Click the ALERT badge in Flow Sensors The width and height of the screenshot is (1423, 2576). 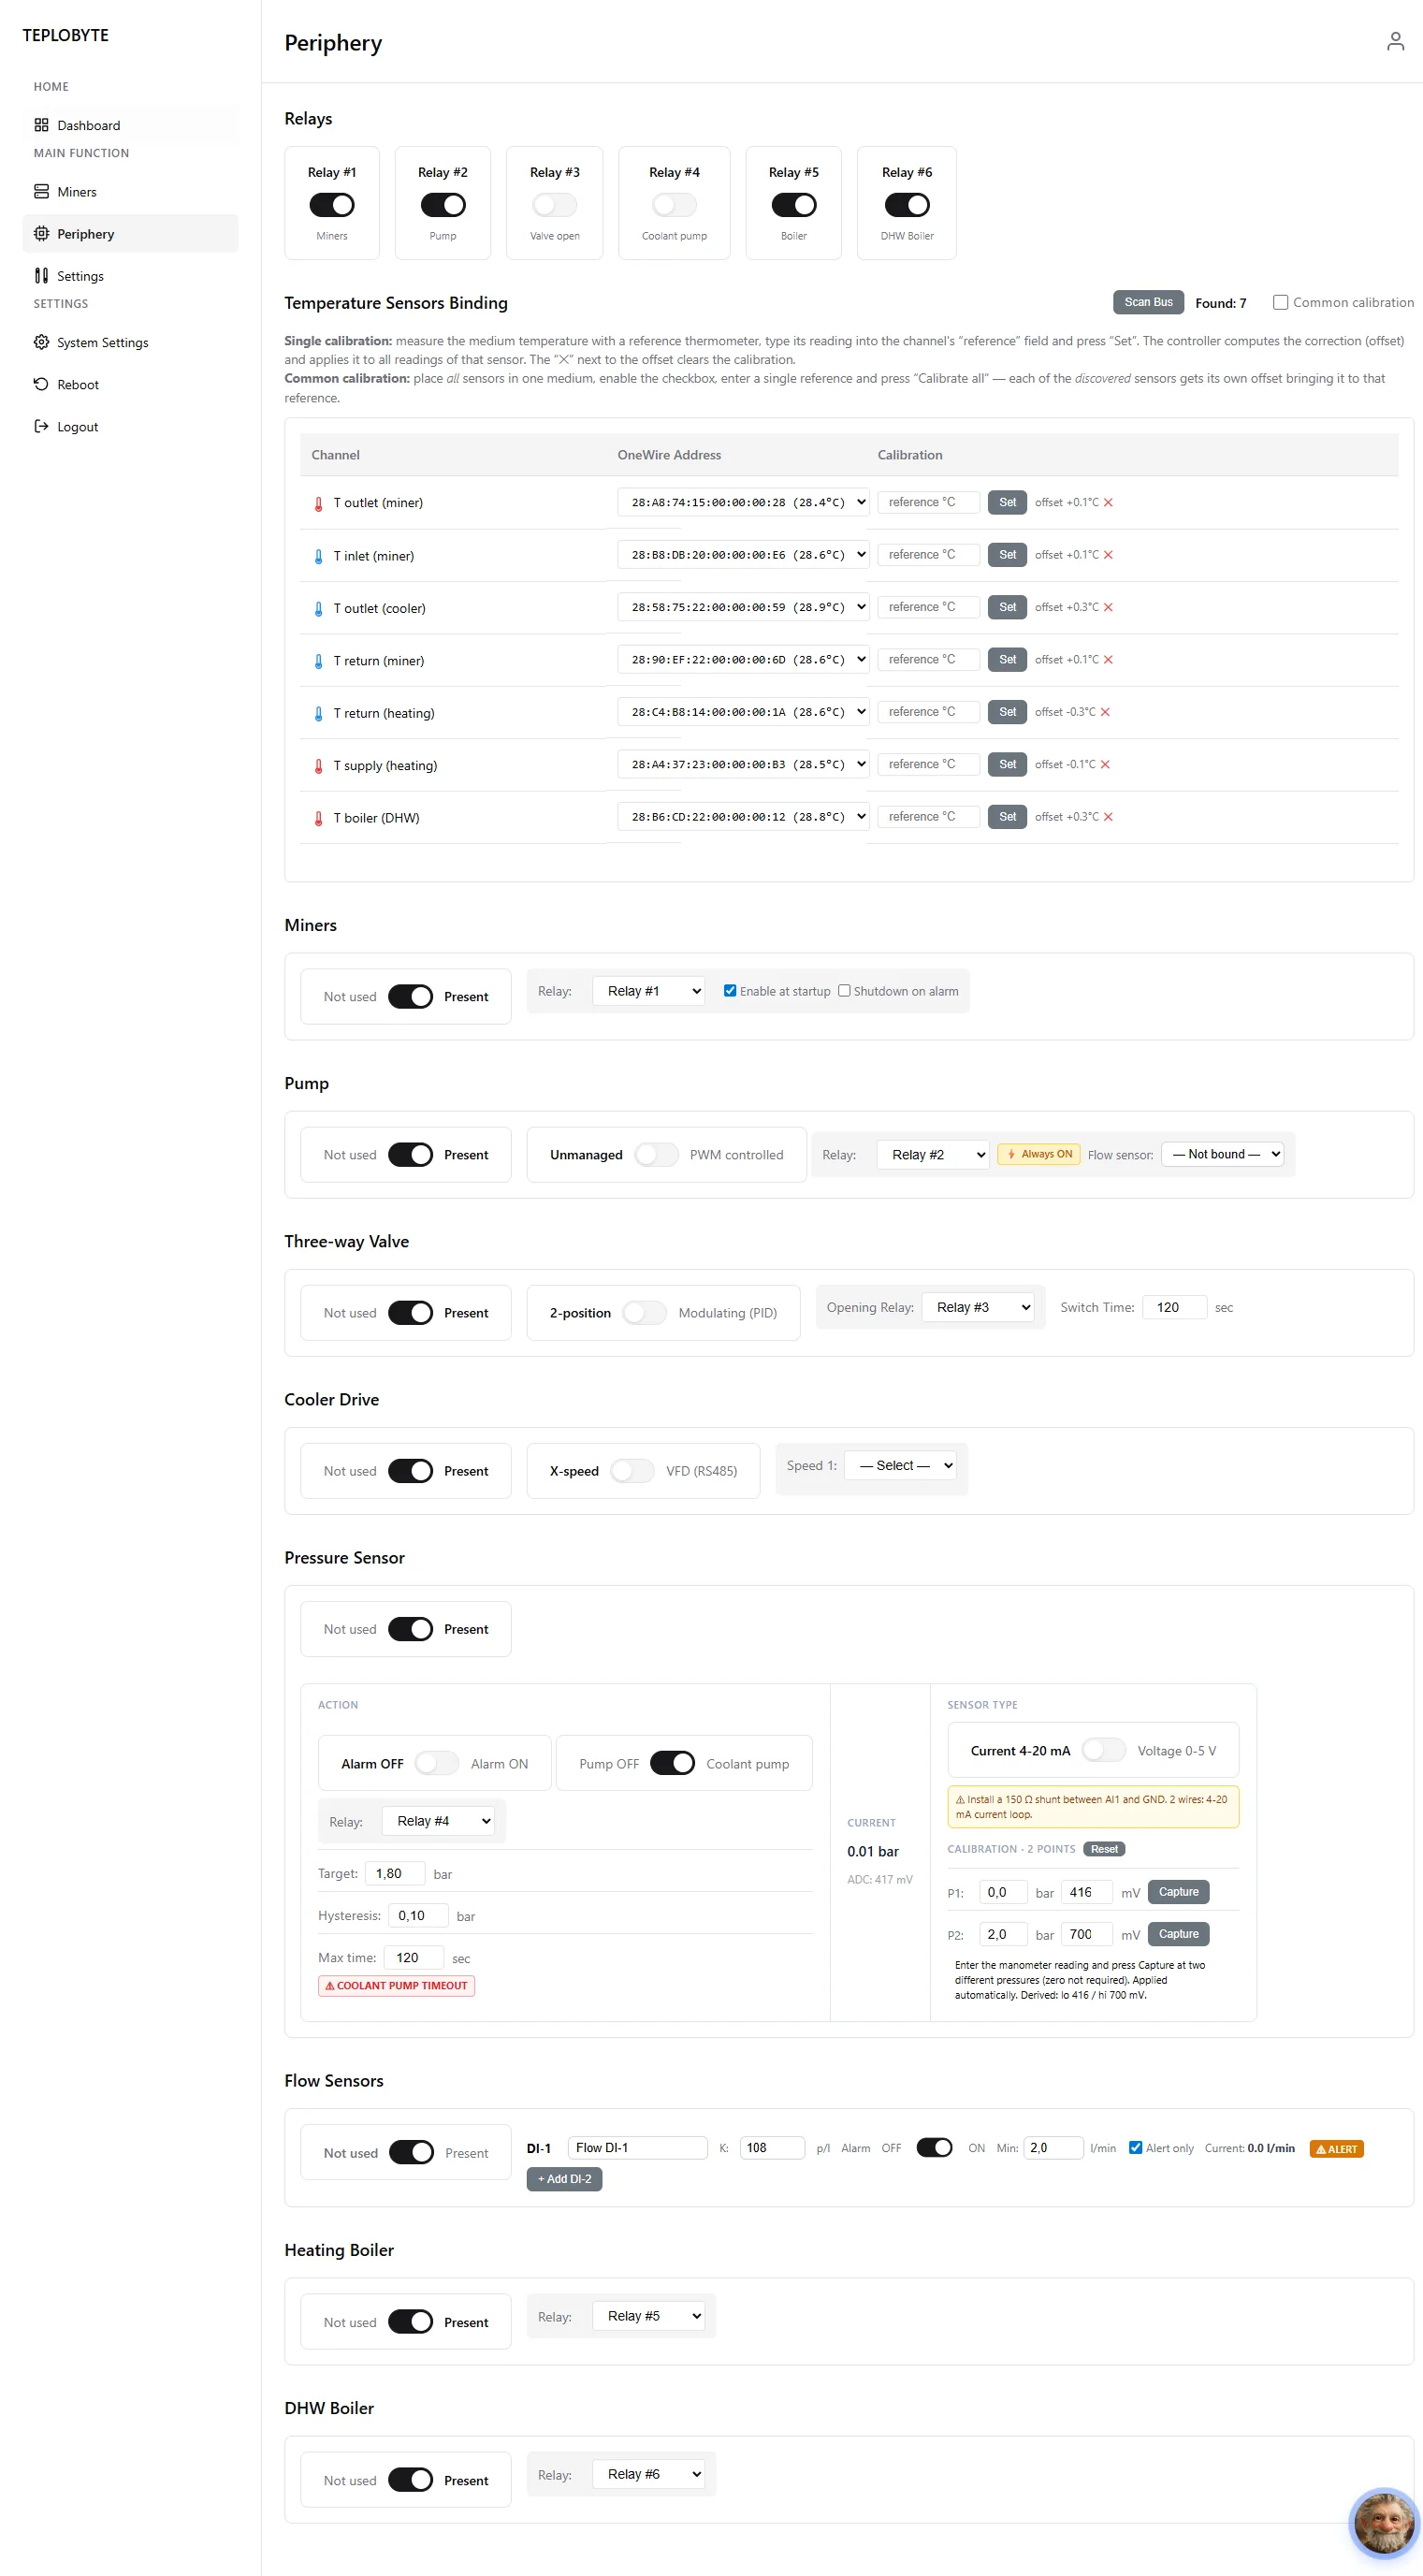point(1336,2149)
